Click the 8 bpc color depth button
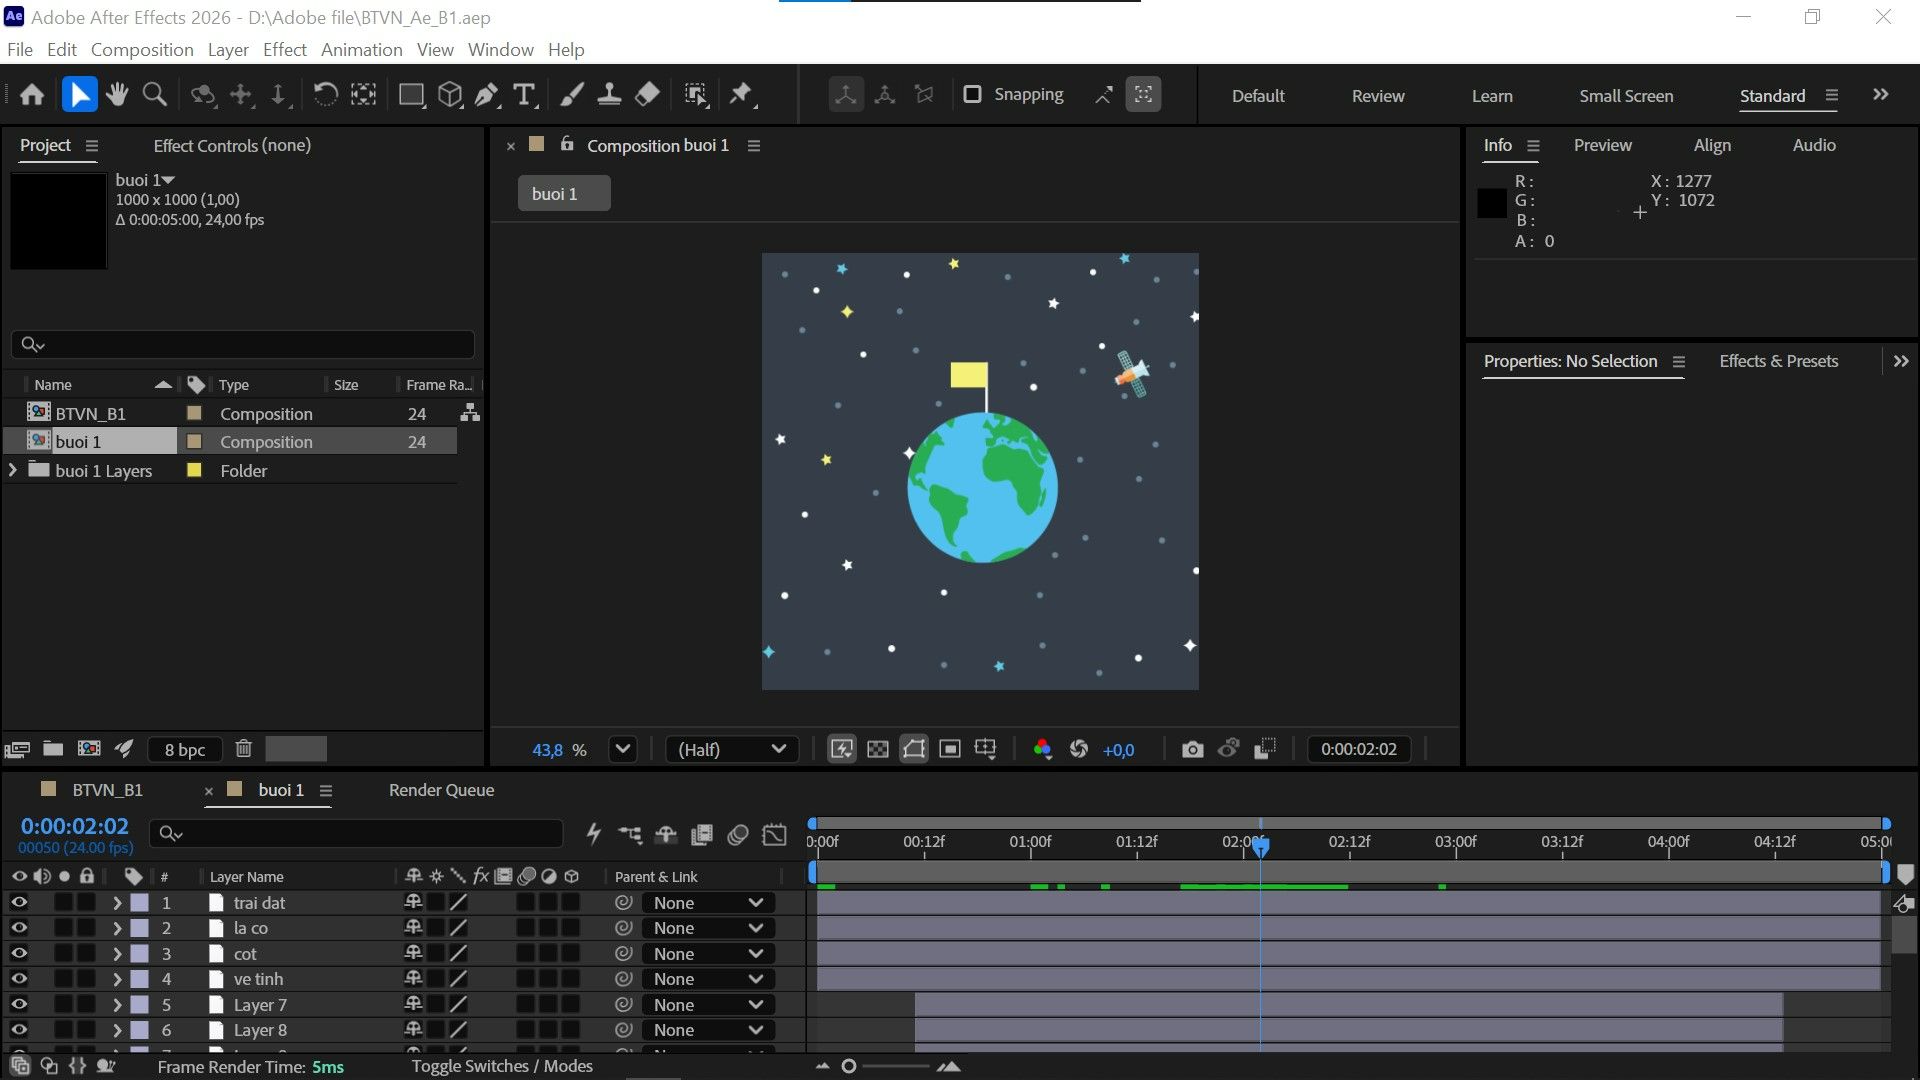The height and width of the screenshot is (1080, 1920). click(185, 749)
